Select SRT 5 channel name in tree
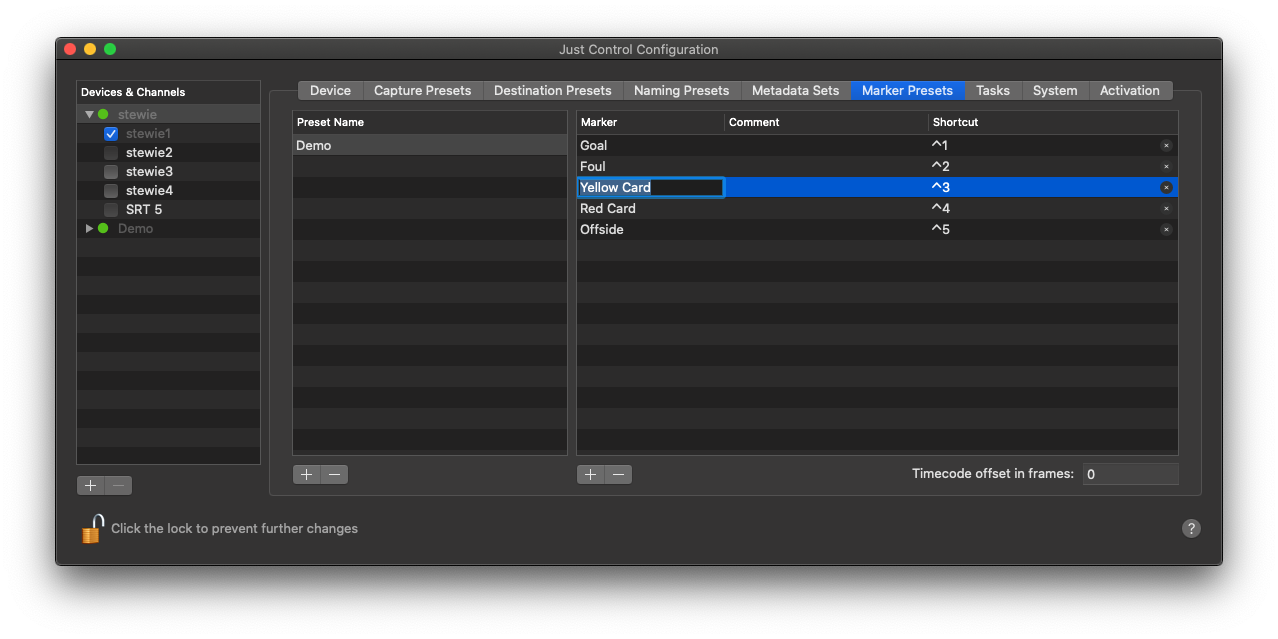The width and height of the screenshot is (1278, 639). coord(144,209)
